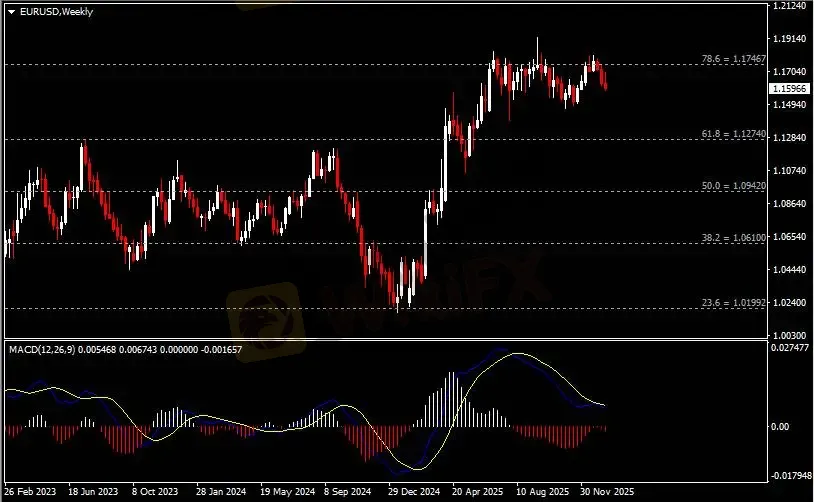The width and height of the screenshot is (814, 502).
Task: Click -0.017948 on the MACD scale
Action: 790,476
